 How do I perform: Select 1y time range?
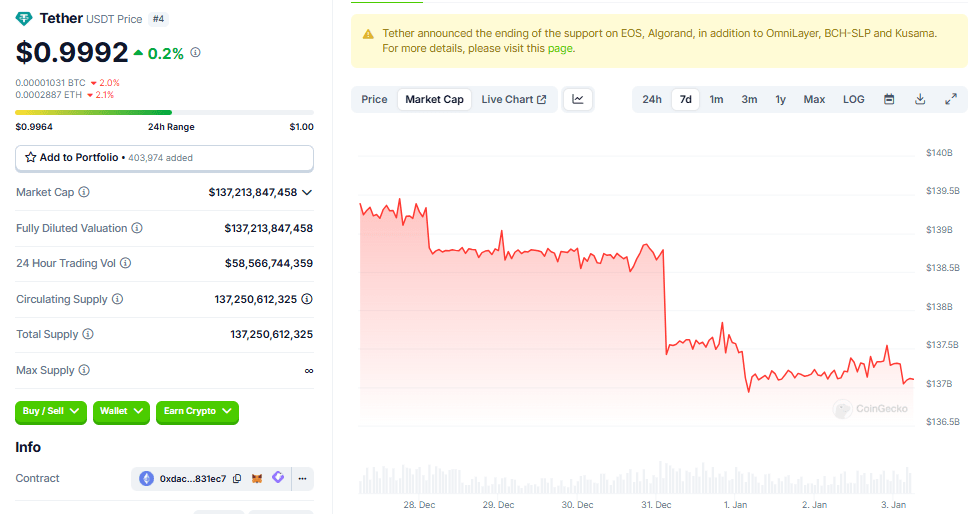[x=781, y=100]
